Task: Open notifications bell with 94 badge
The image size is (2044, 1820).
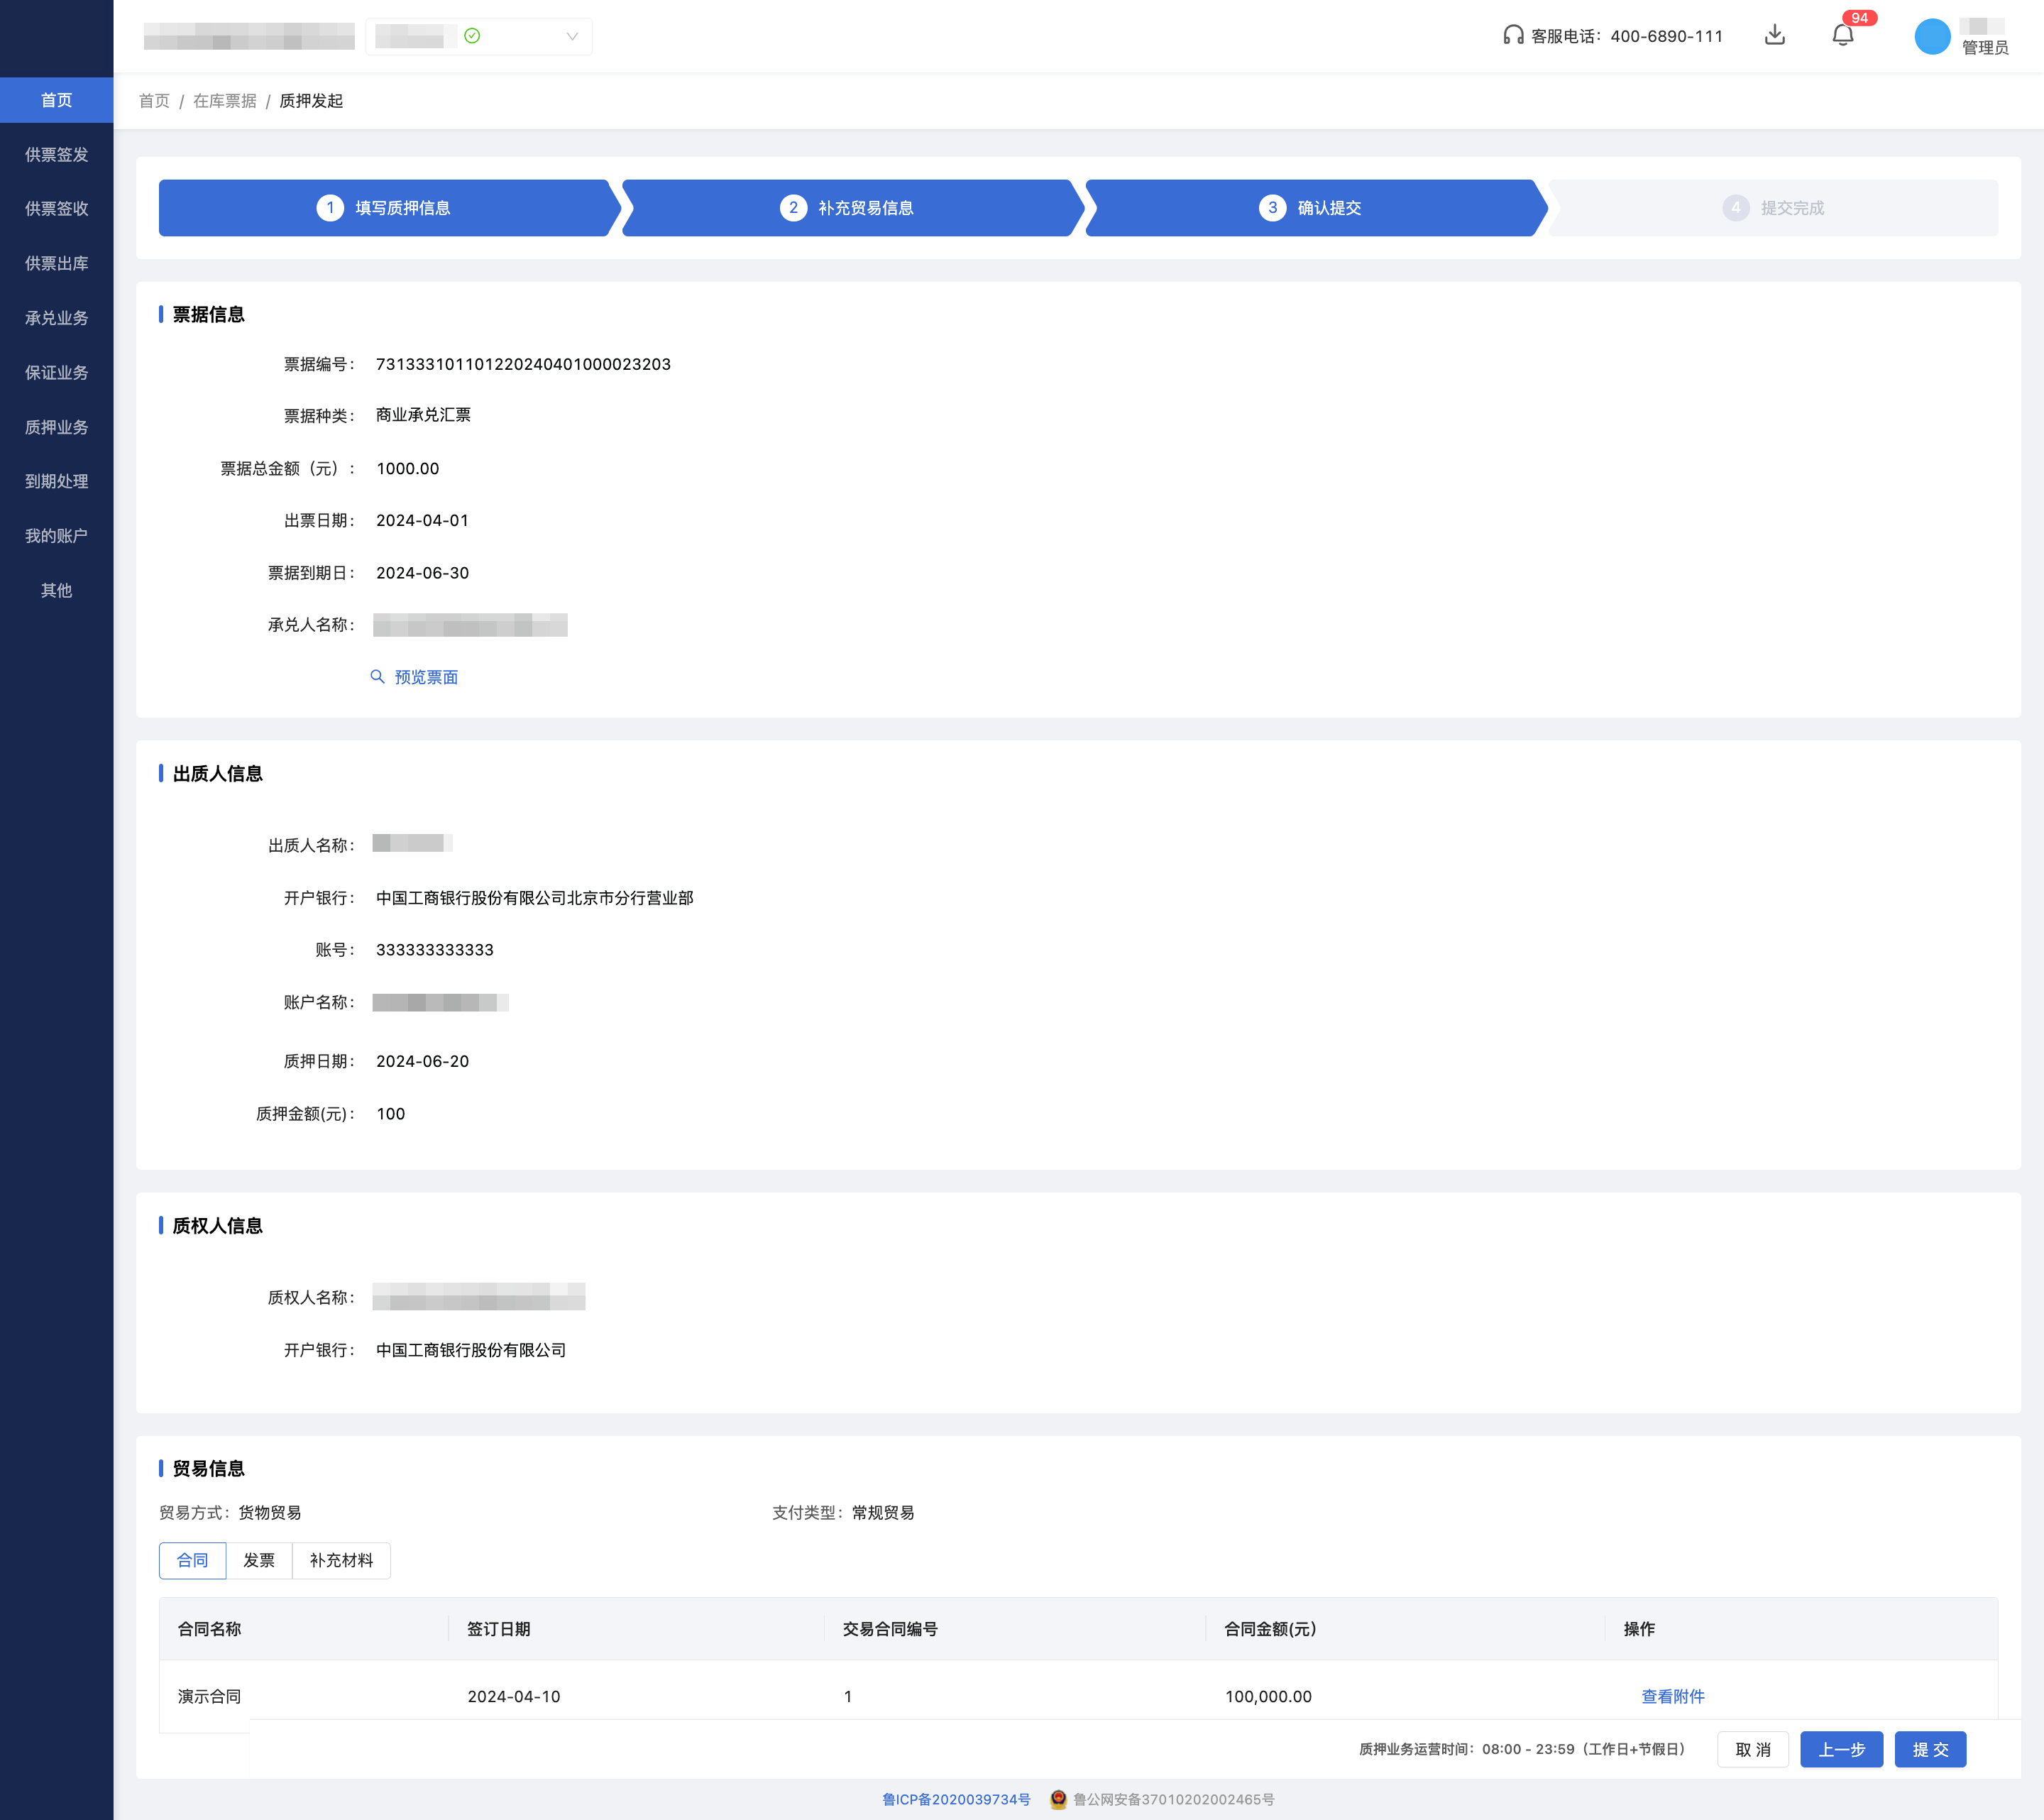Action: 1842,35
